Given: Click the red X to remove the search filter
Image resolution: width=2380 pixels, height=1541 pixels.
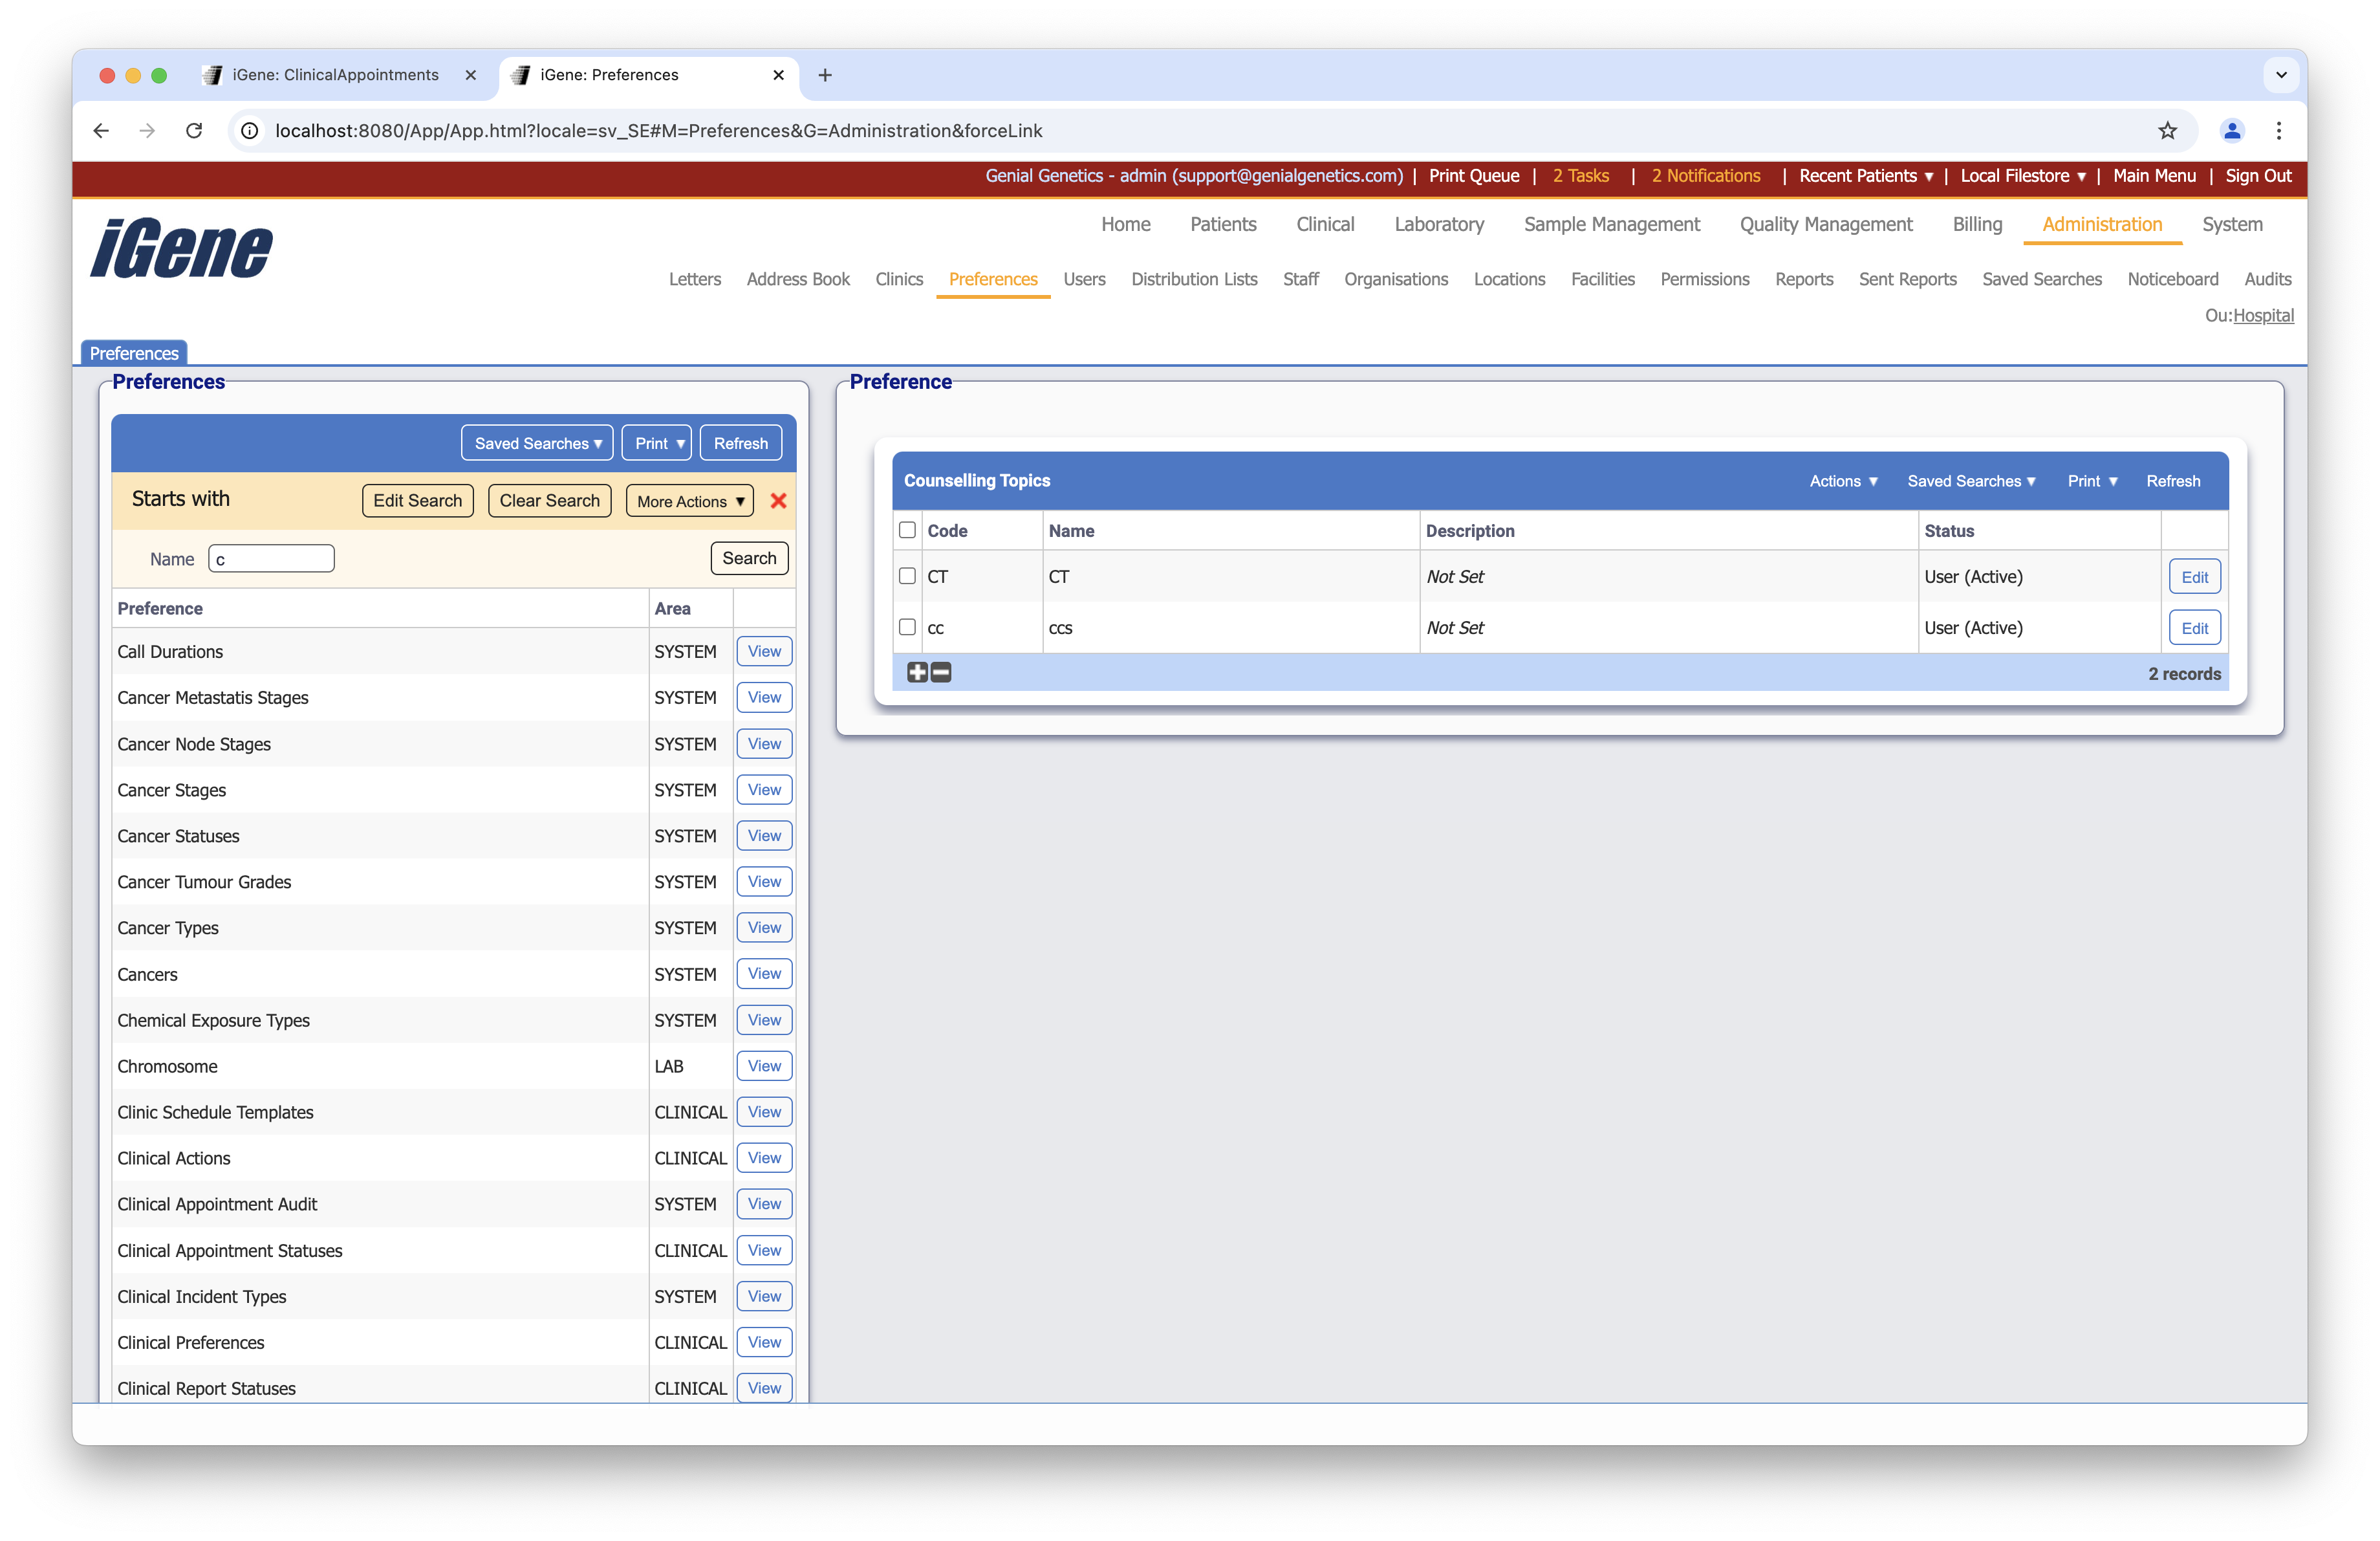Looking at the screenshot, I should 778,501.
